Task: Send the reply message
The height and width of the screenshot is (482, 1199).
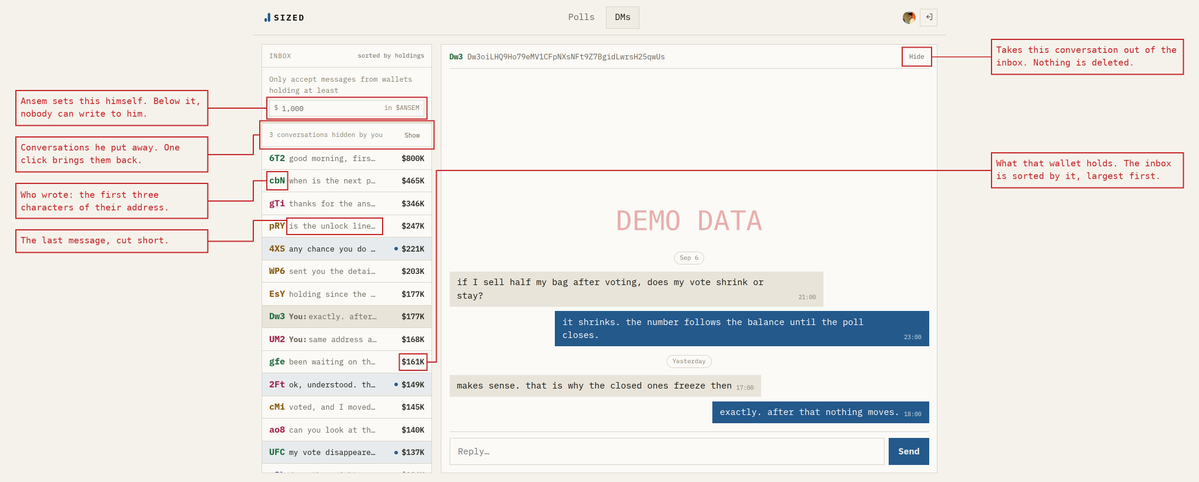Action: (x=908, y=451)
